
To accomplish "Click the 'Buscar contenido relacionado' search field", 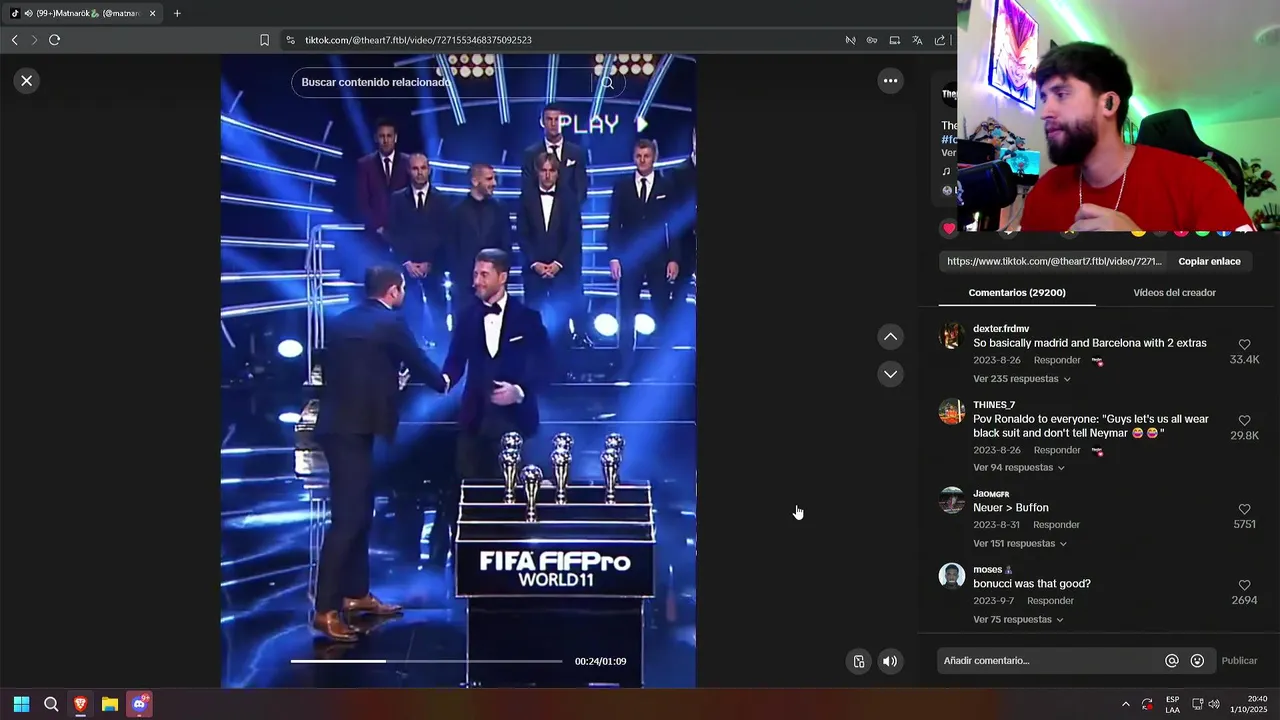I will (x=445, y=82).
